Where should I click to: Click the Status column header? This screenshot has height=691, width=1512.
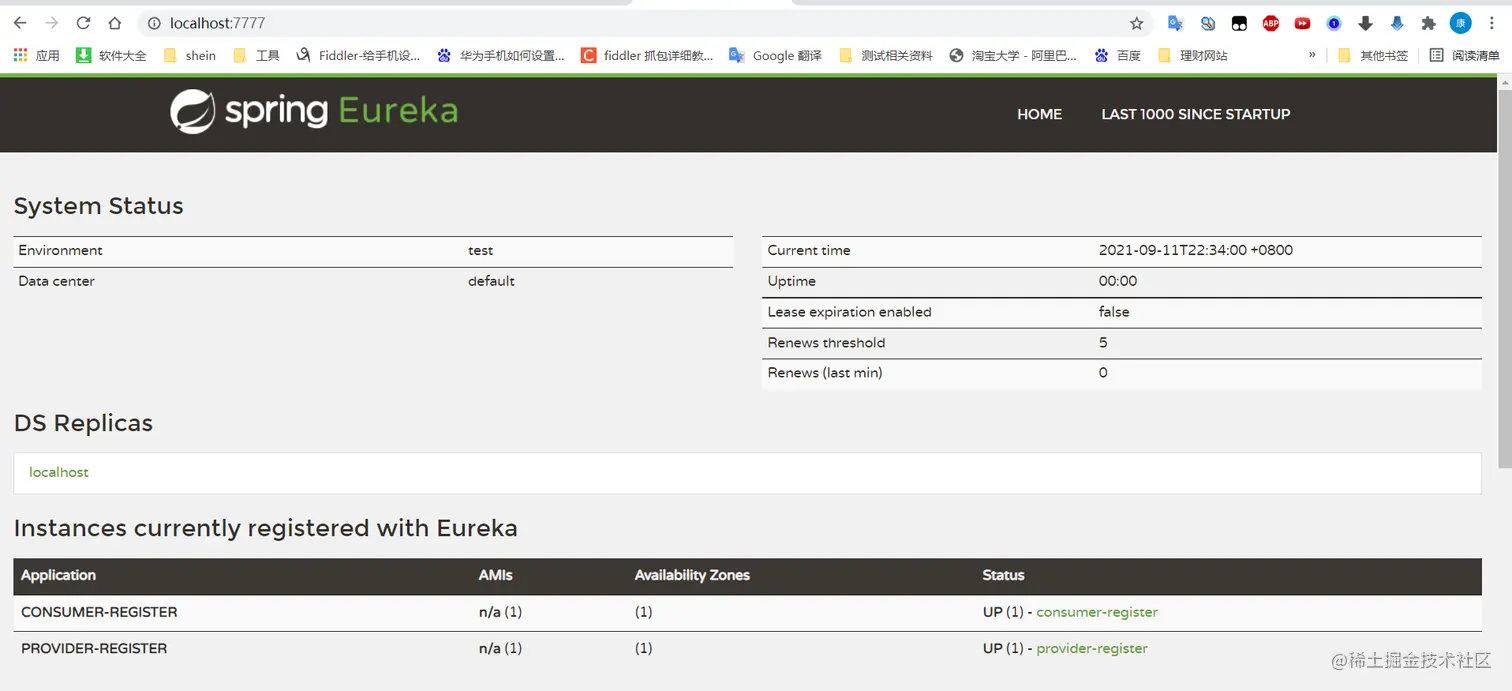tap(1003, 575)
